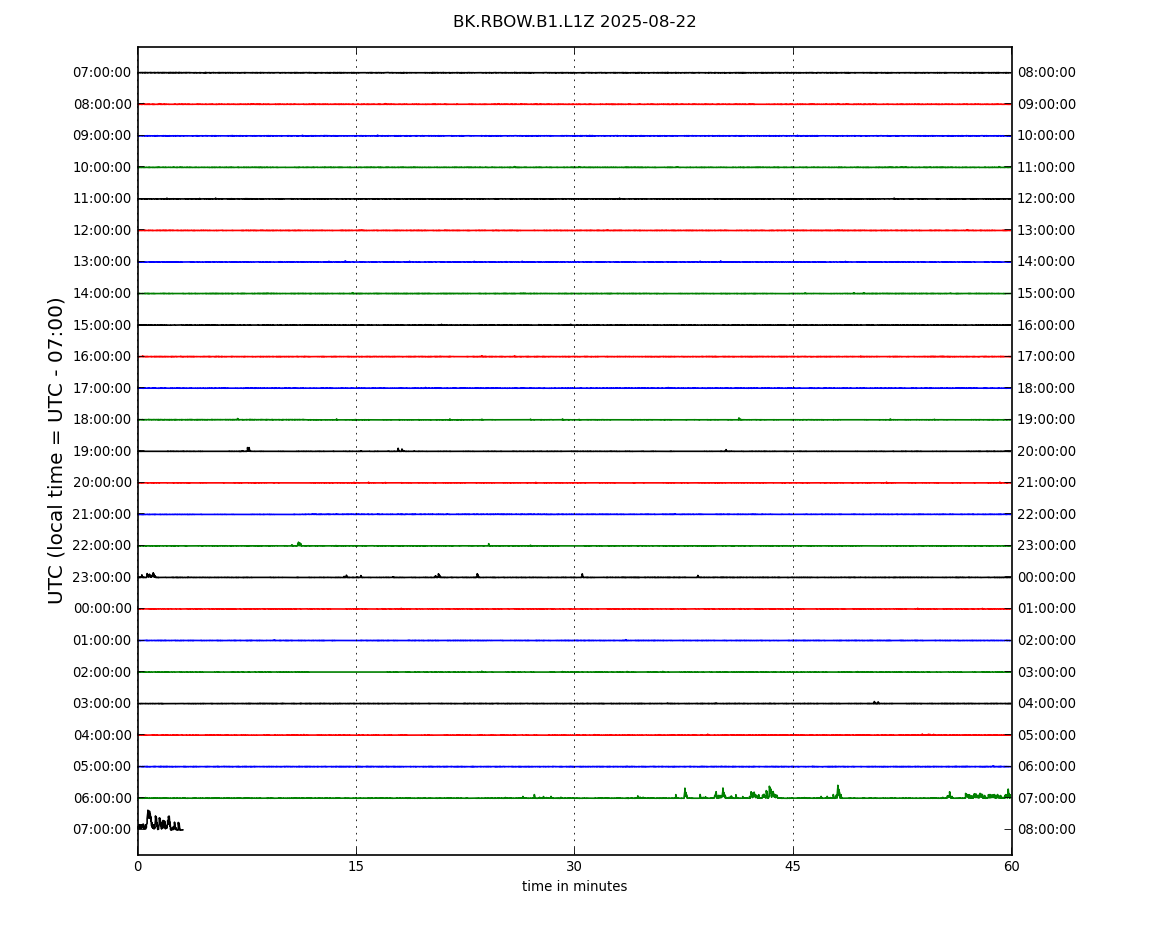
Task: Click left-axis label 04:00:00
Action: [x=103, y=735]
